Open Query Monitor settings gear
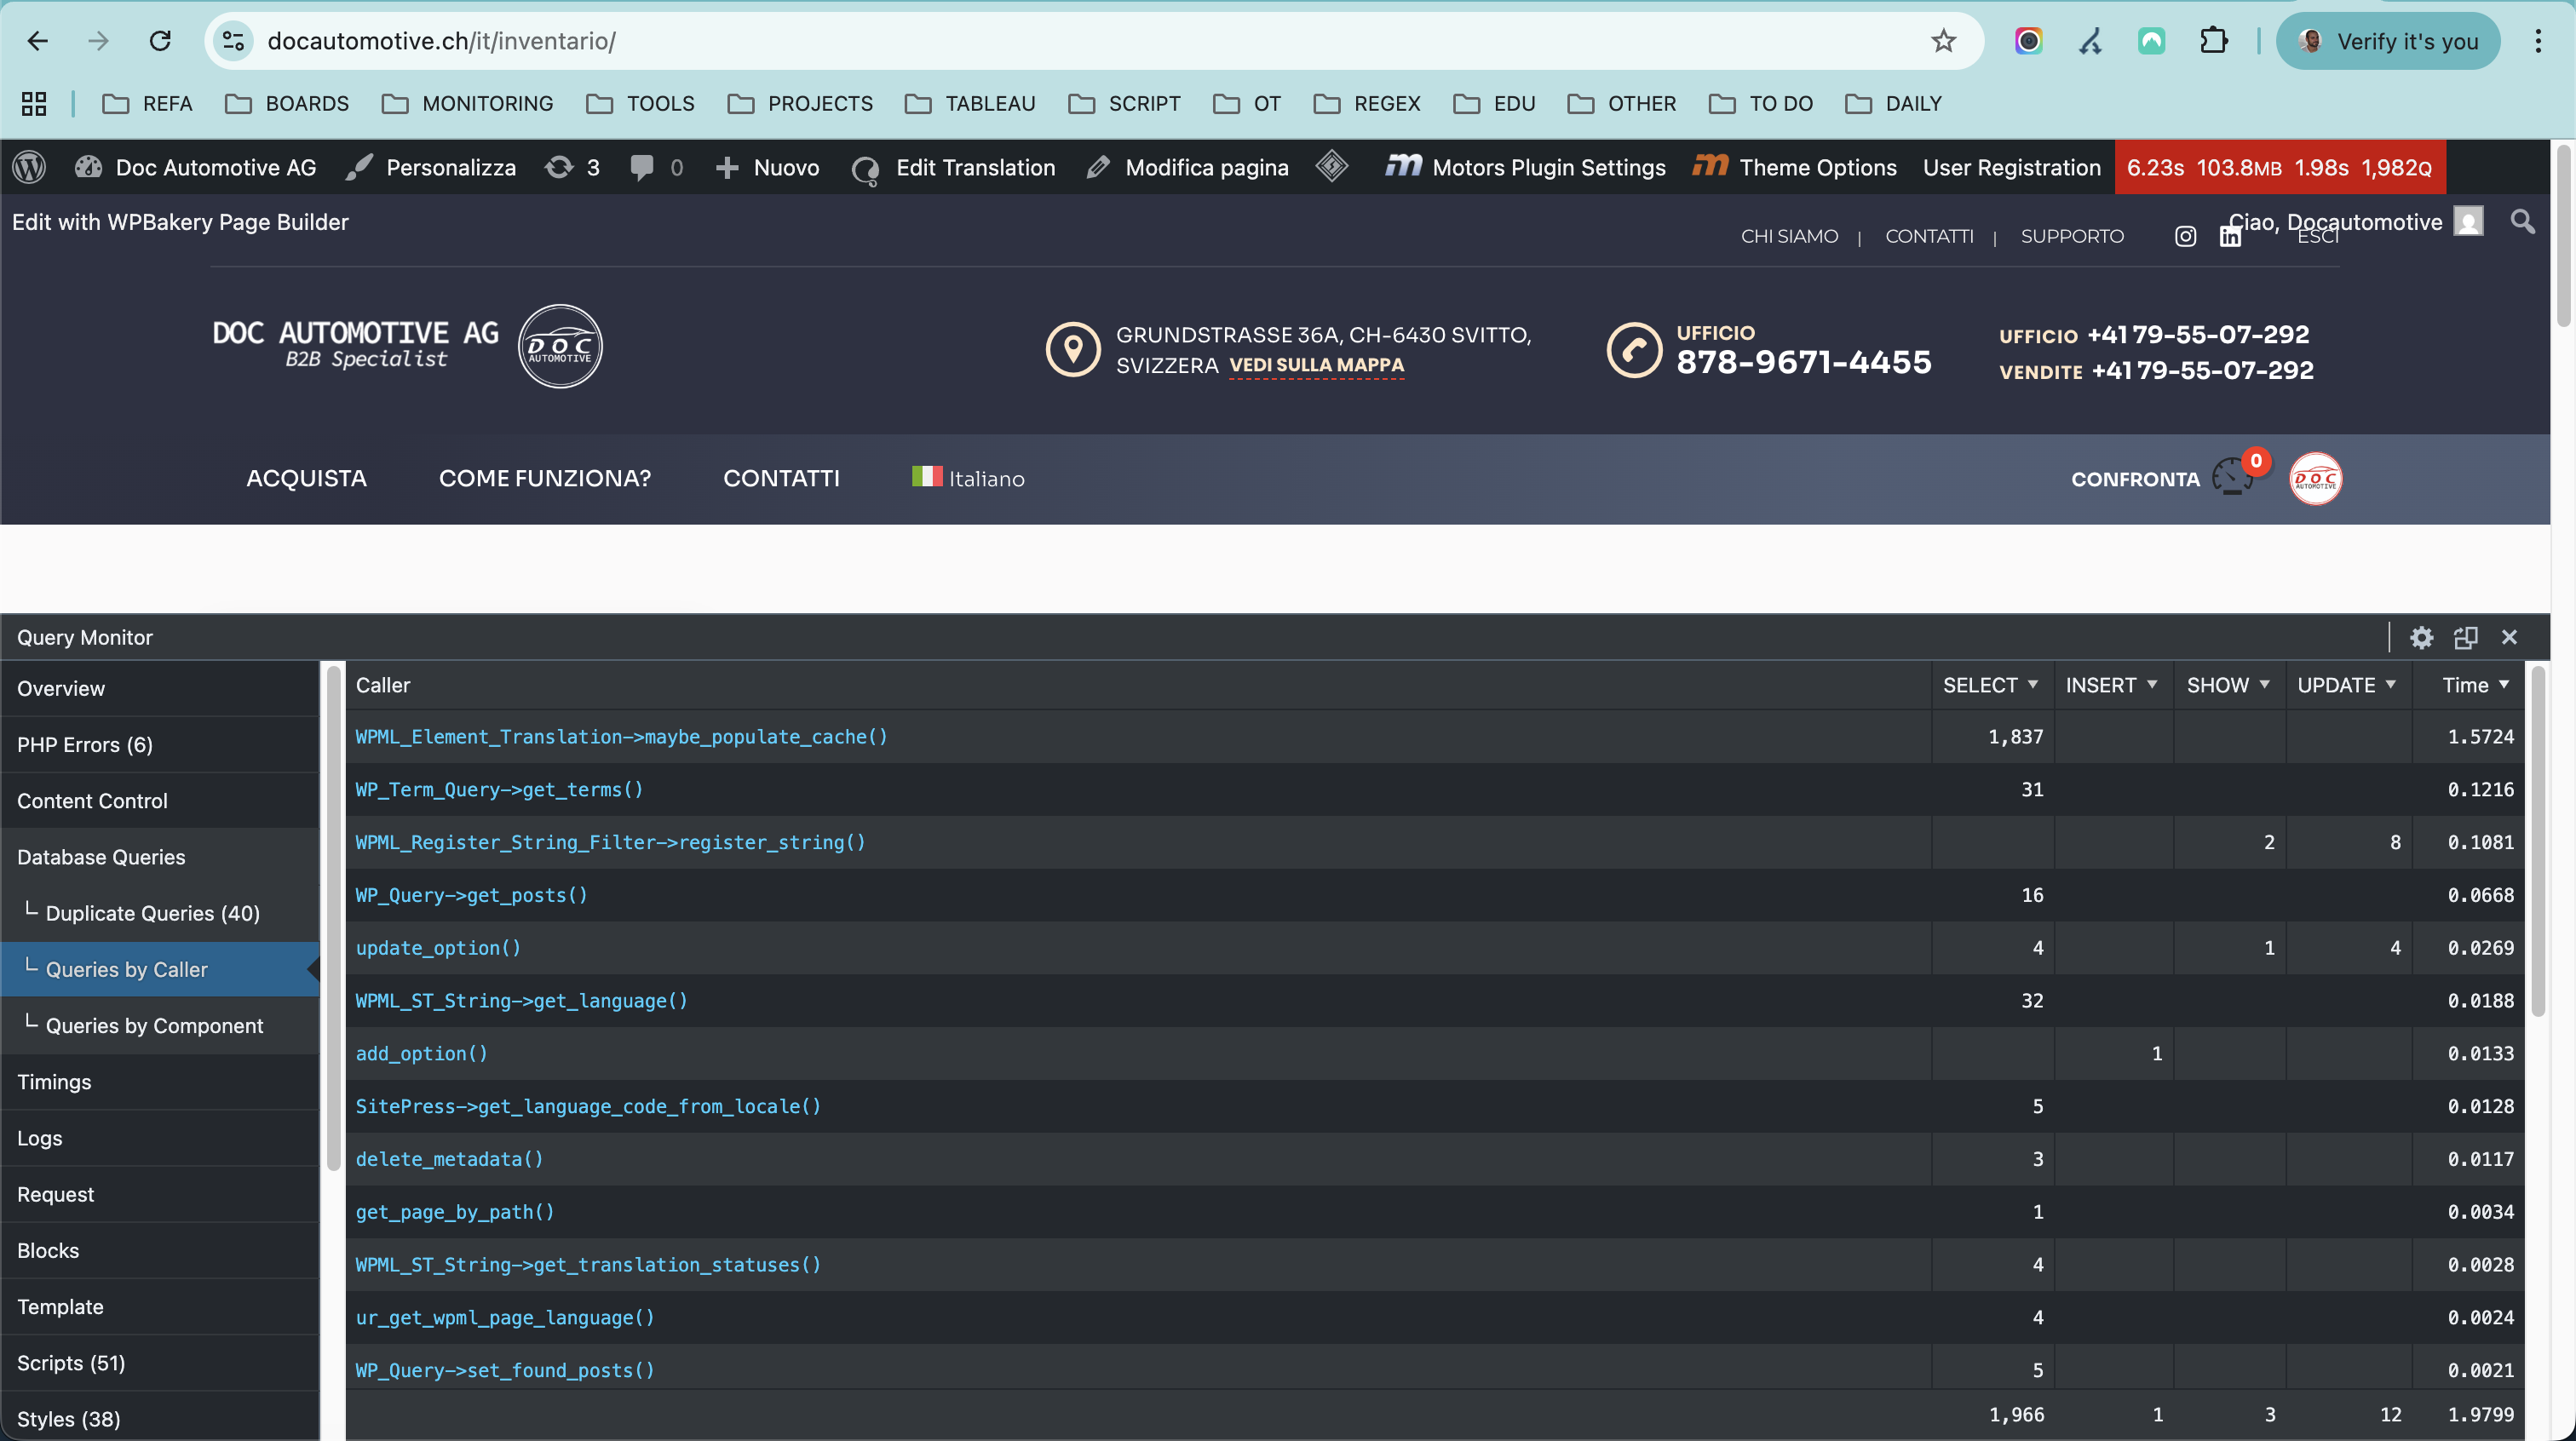The height and width of the screenshot is (1441, 2576). [2421, 637]
